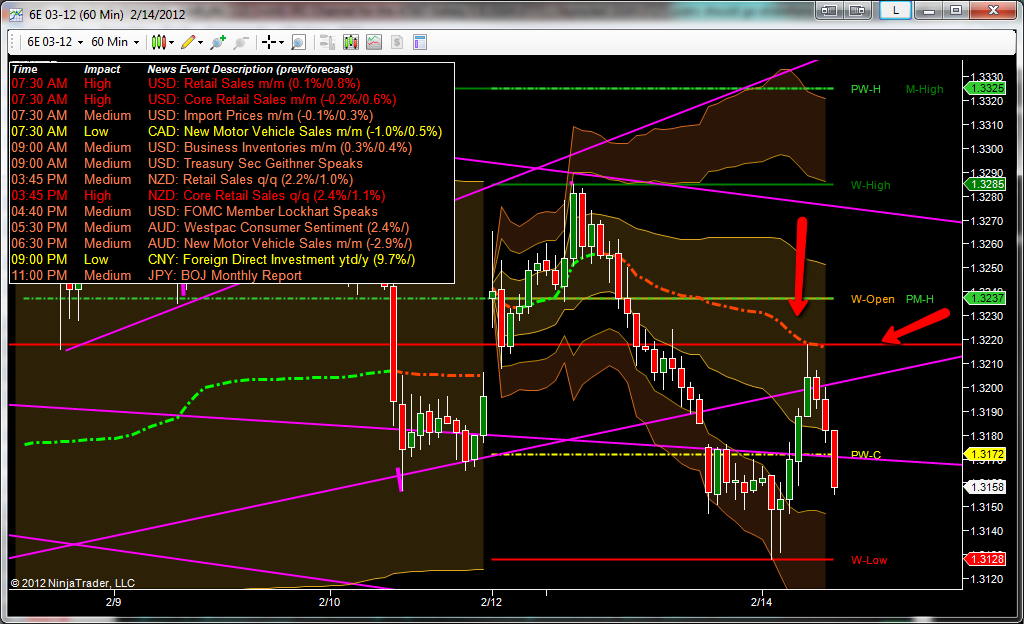Viewport: 1024px width, 624px height.
Task: Click the 1.3325 M-High price marker
Action: [986, 88]
